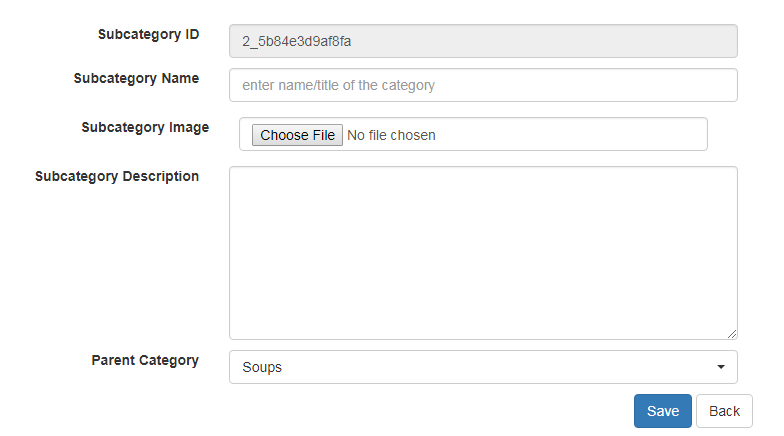This screenshot has width=784, height=436.
Task: Click the "No file chosen" text
Action: 391,135
